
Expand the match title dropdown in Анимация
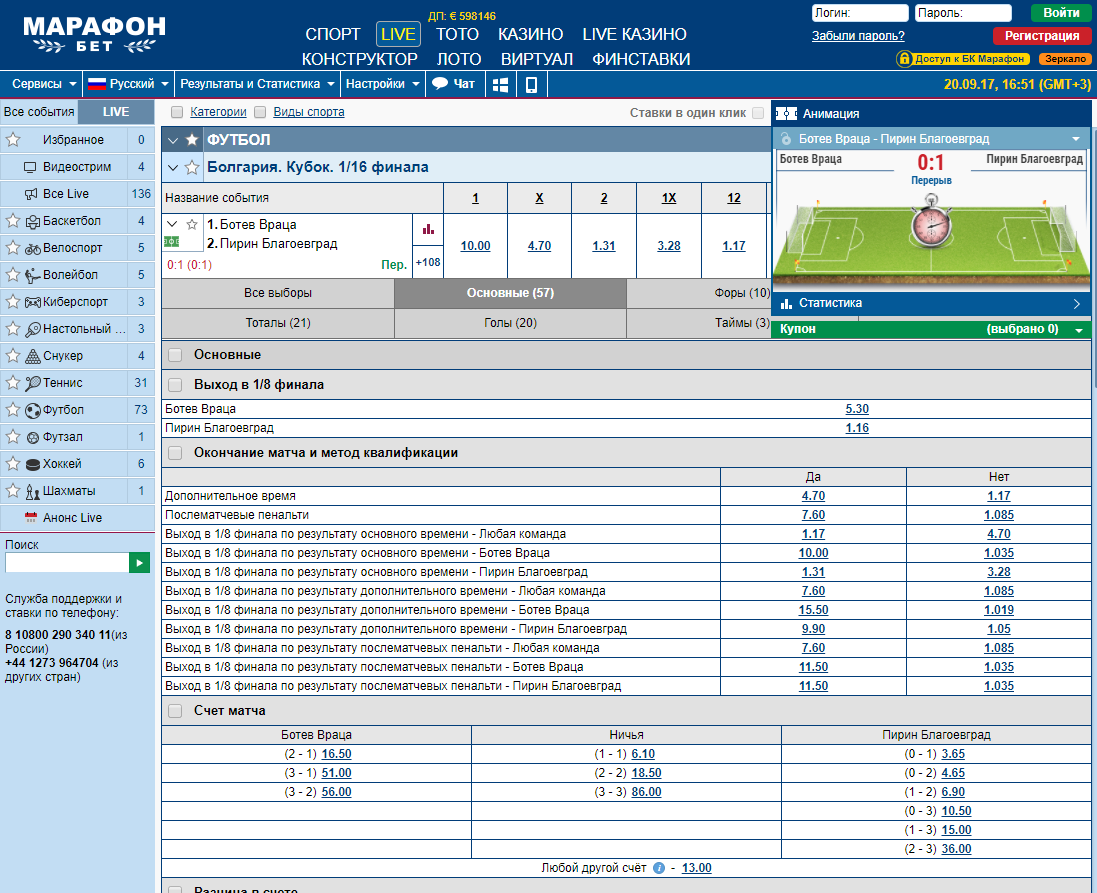point(1075,139)
